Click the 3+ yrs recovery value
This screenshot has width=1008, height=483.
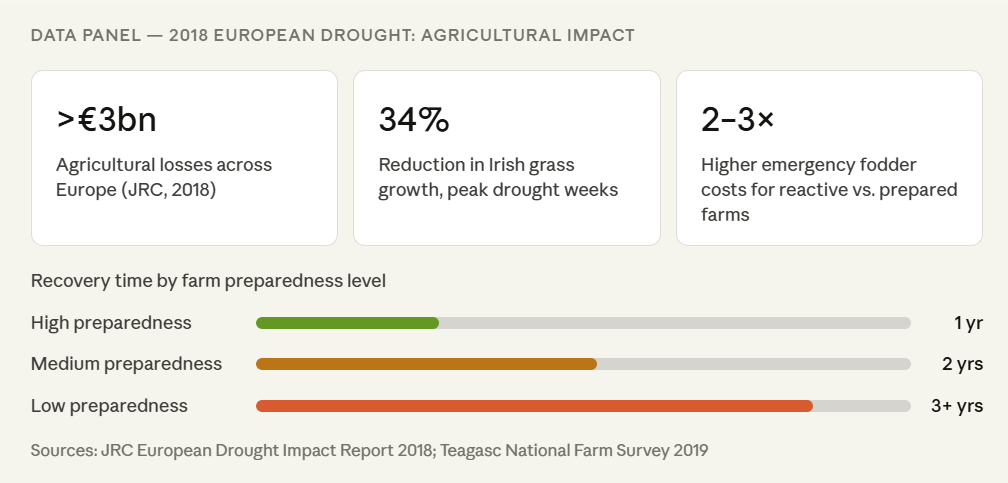coord(957,406)
